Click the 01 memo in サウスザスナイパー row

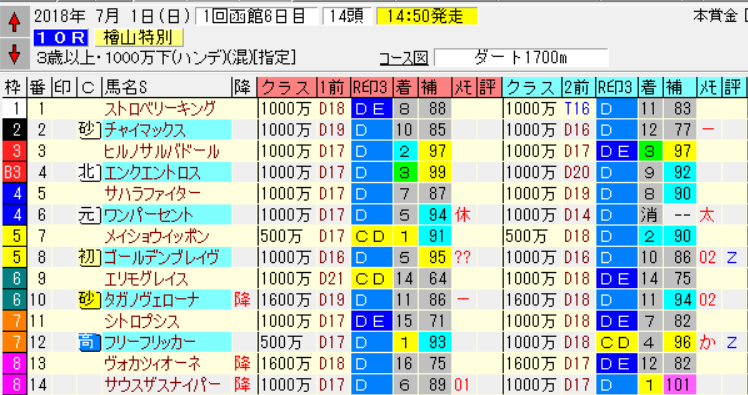click(x=462, y=385)
